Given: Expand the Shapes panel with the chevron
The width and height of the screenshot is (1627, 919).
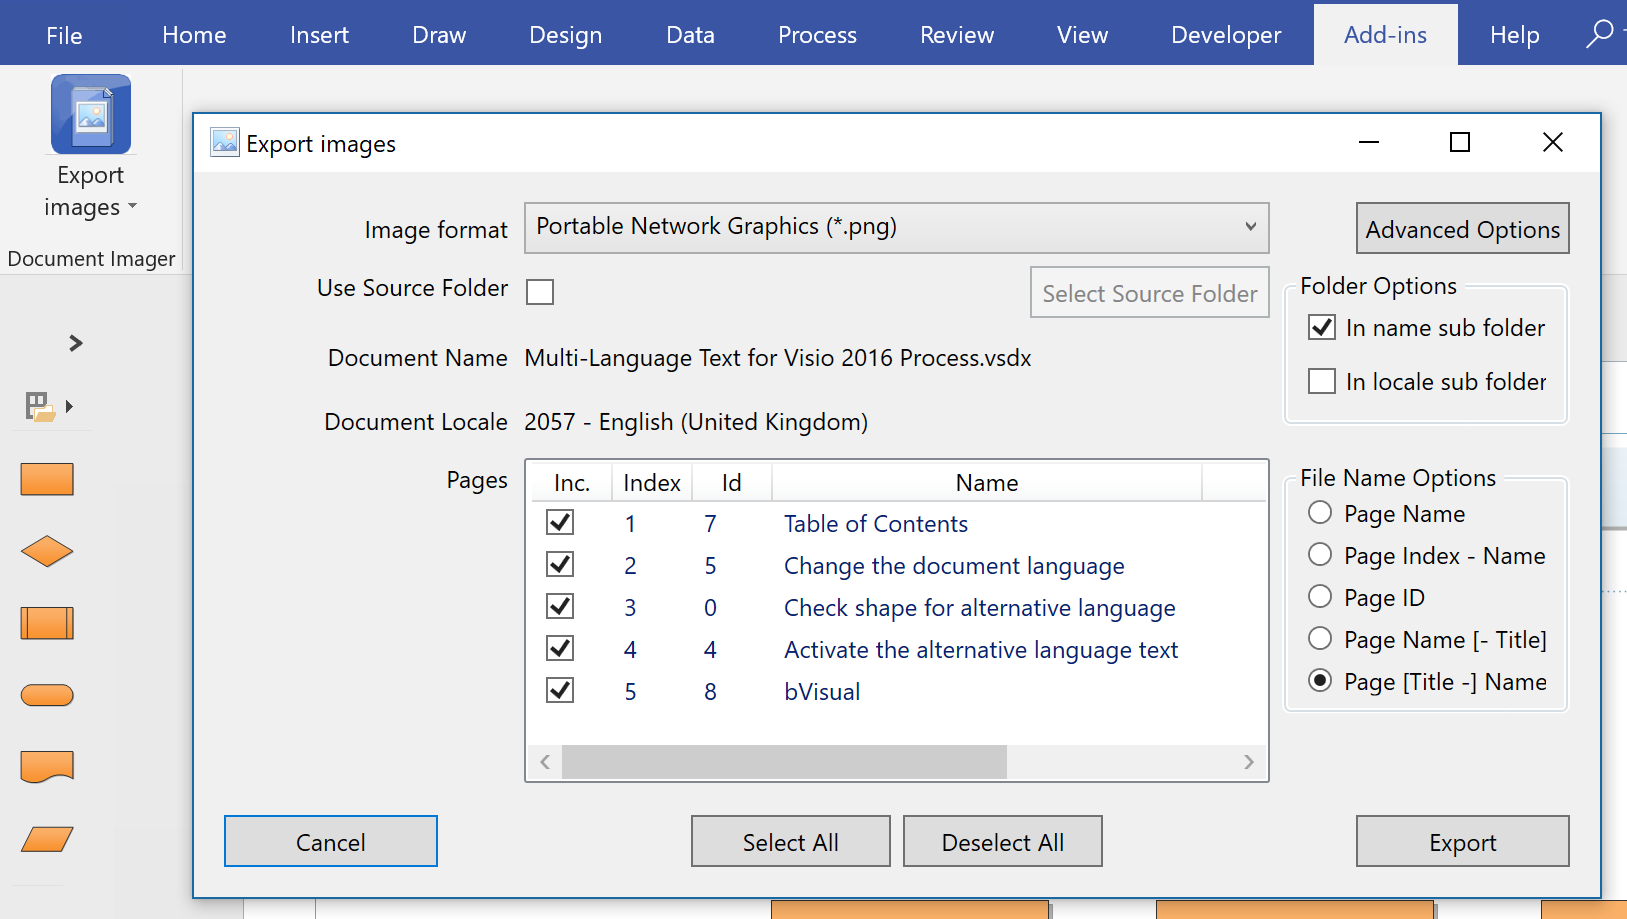Looking at the screenshot, I should 76,343.
